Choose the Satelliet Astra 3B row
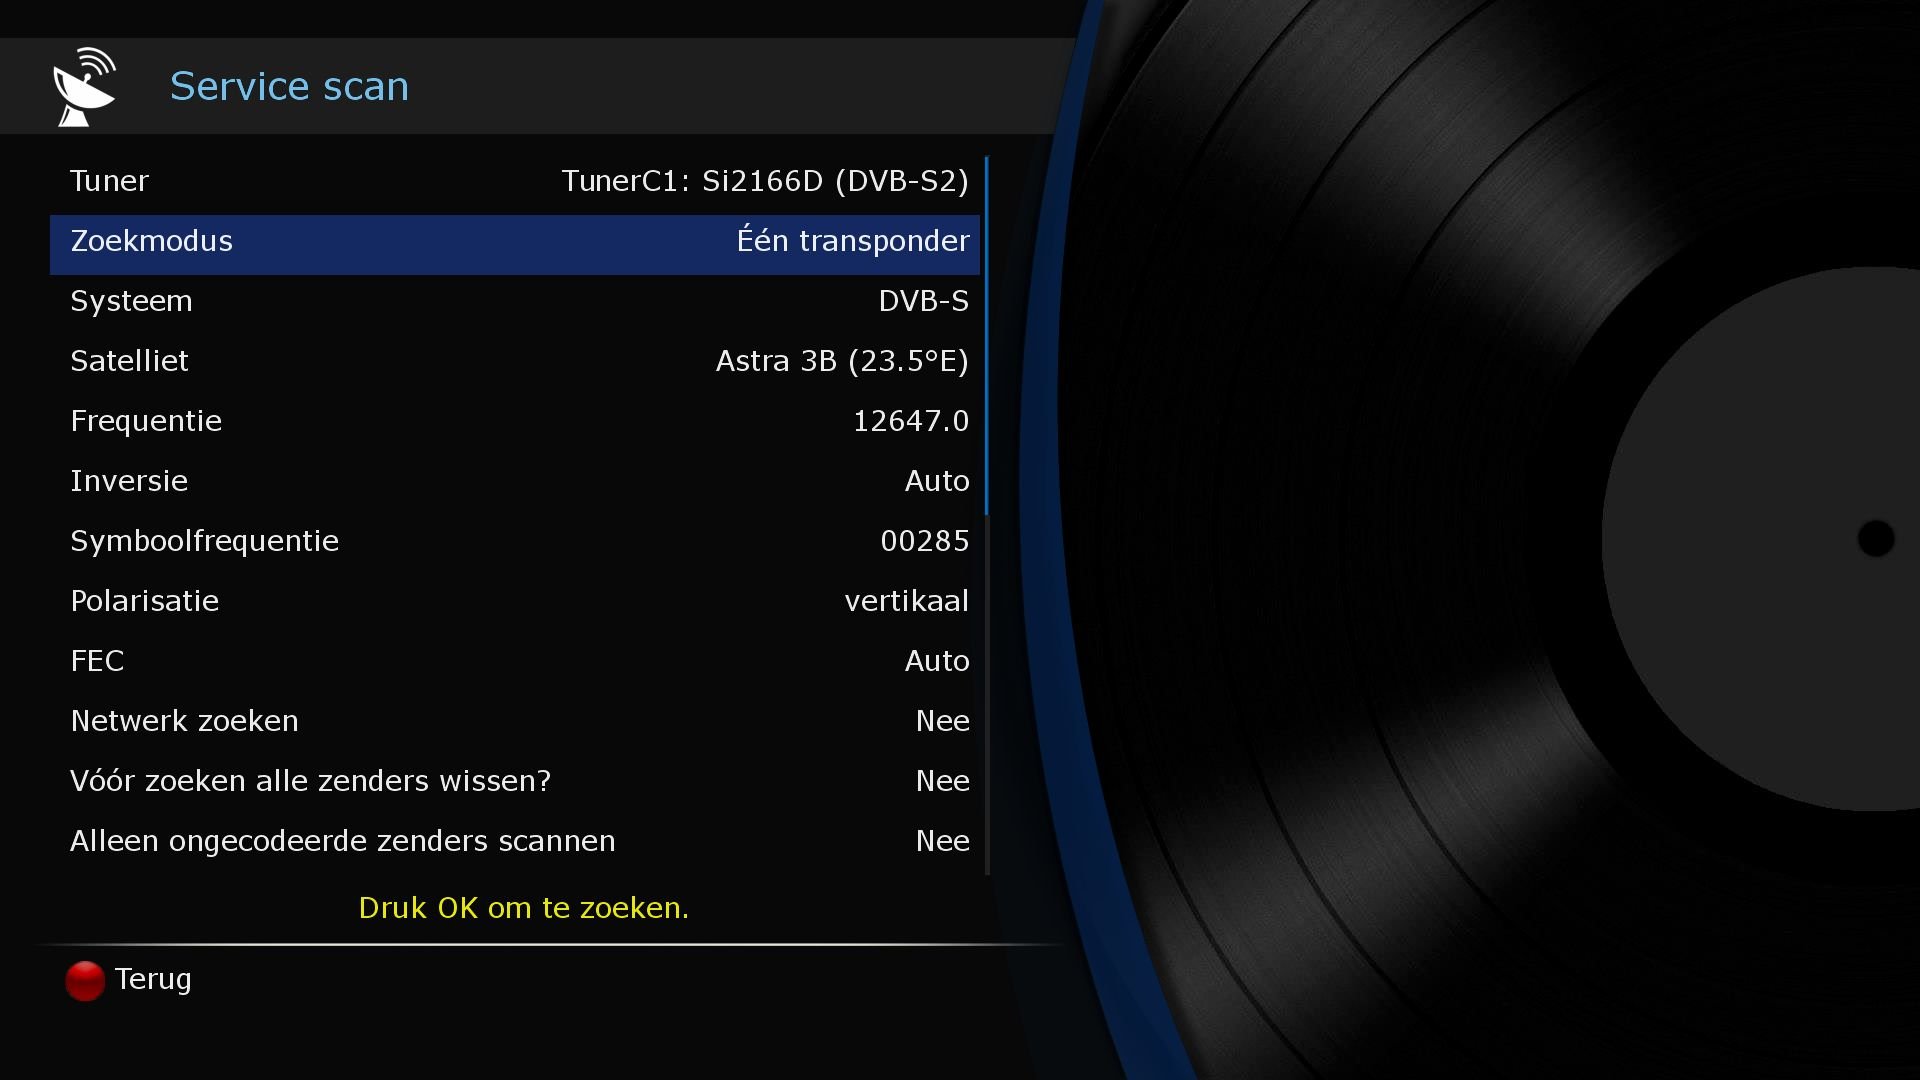 click(x=515, y=361)
